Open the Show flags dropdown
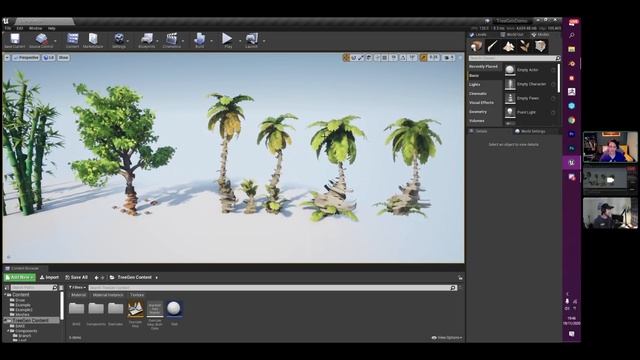Viewport: 640px width, 360px height. pyautogui.click(x=63, y=58)
